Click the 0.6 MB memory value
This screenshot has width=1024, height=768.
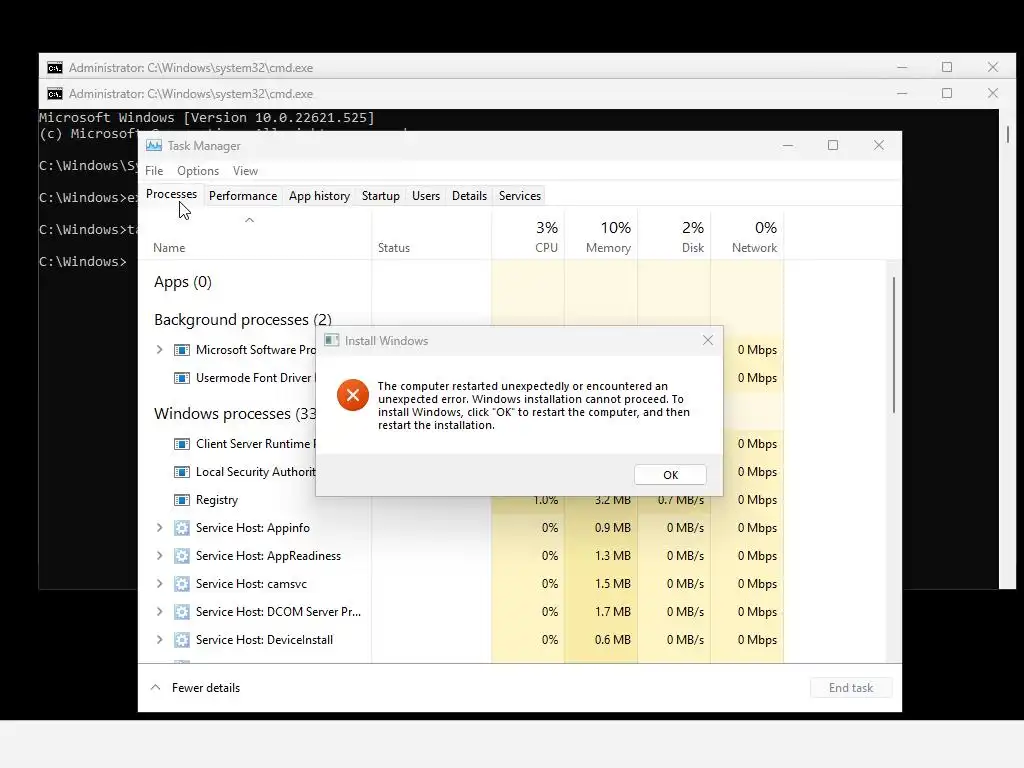coord(613,640)
